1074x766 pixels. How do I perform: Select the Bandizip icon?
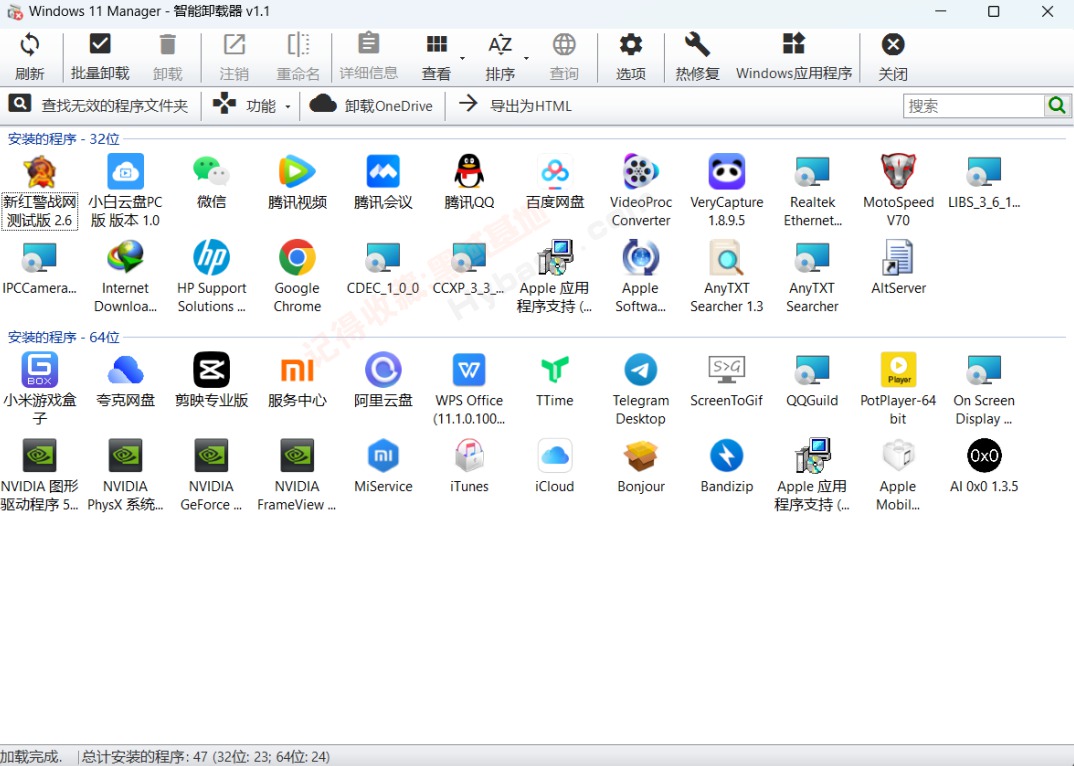point(727,456)
